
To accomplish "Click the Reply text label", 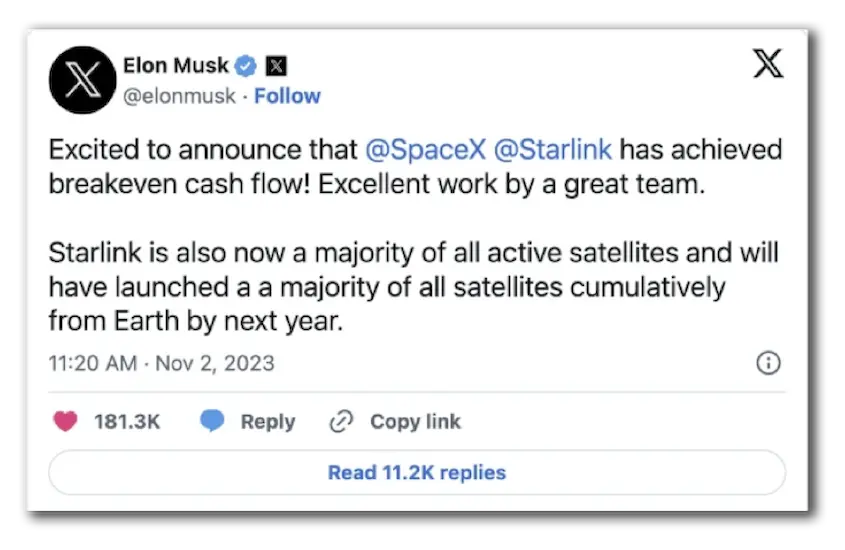I will [267, 422].
